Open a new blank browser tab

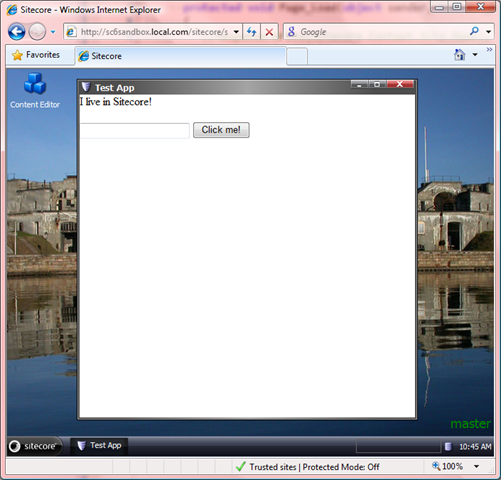[x=297, y=56]
